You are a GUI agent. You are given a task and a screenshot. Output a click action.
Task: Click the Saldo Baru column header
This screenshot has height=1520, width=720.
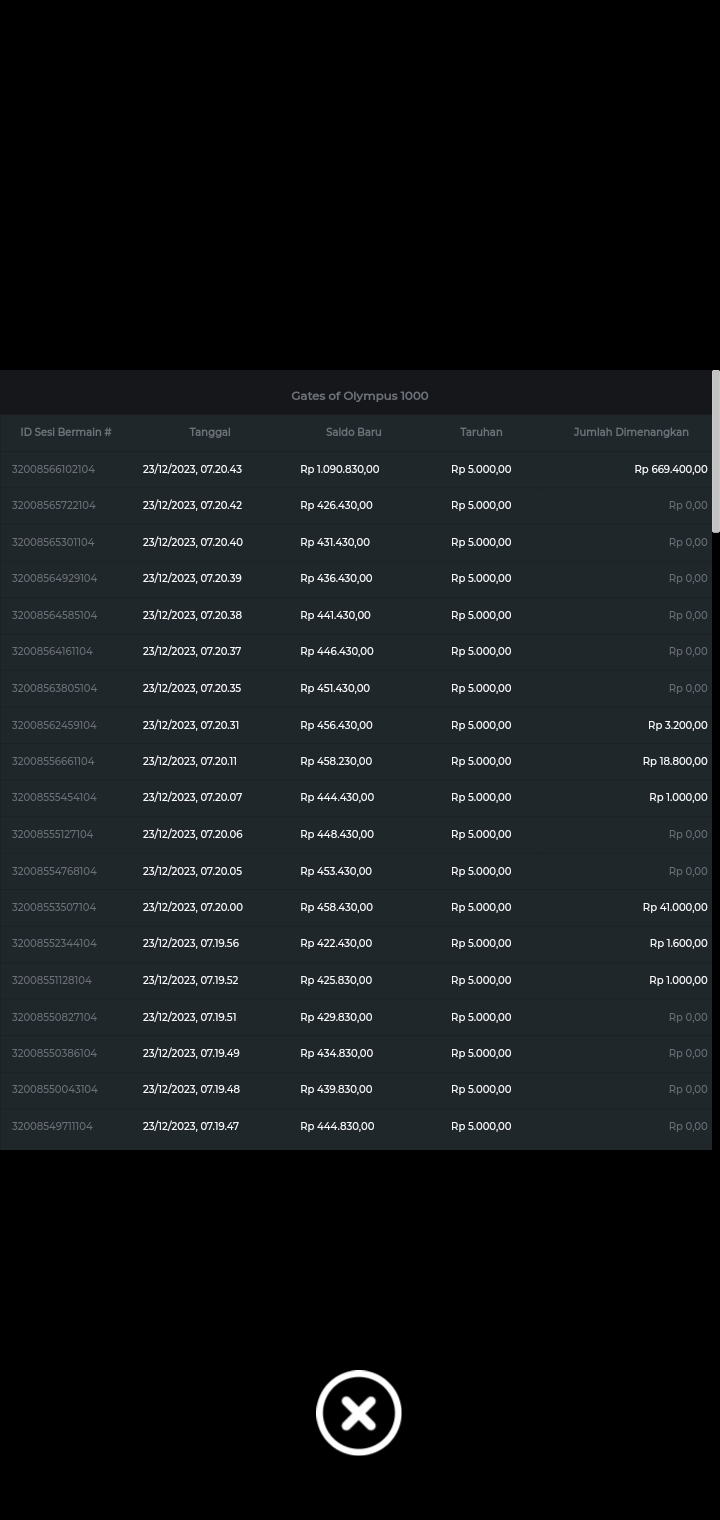pyautogui.click(x=353, y=432)
